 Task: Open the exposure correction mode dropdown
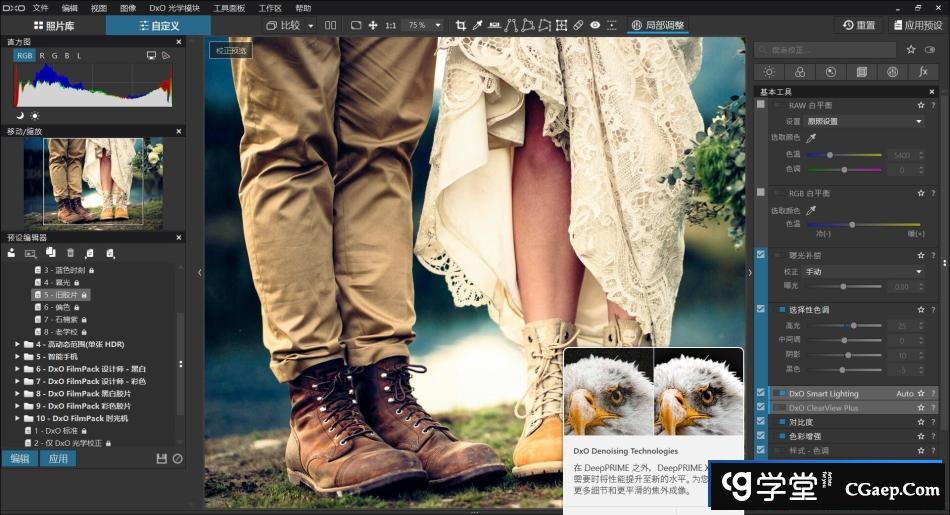pyautogui.click(x=864, y=271)
